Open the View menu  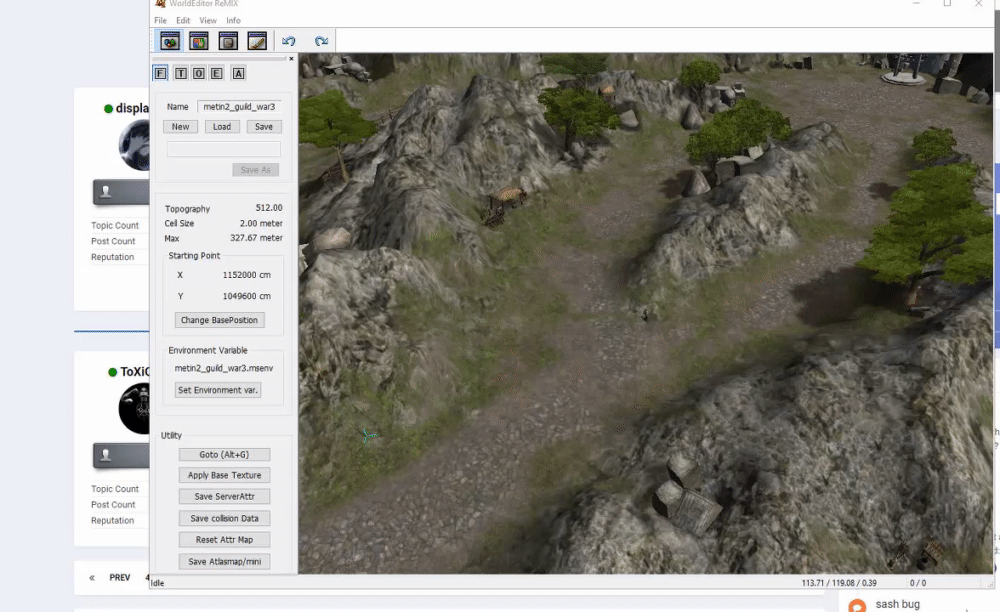tap(208, 20)
